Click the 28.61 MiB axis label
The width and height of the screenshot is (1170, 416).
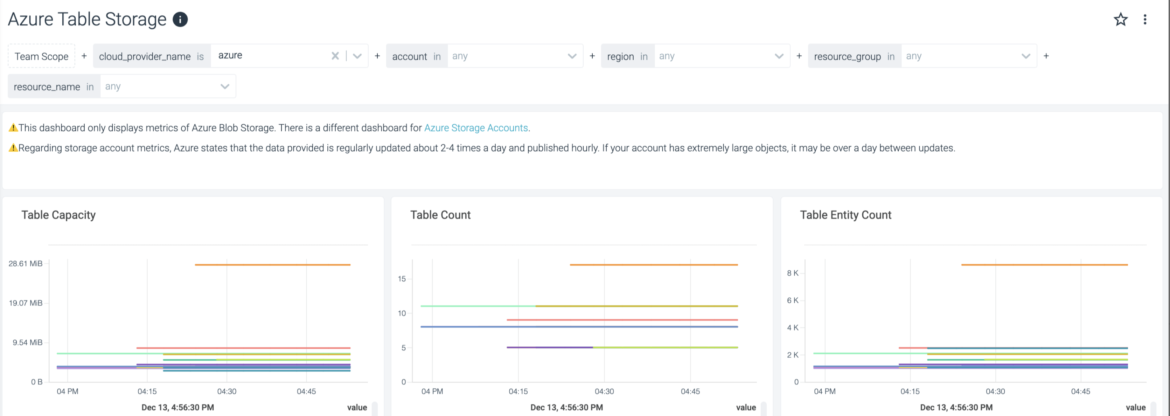coord(26,264)
